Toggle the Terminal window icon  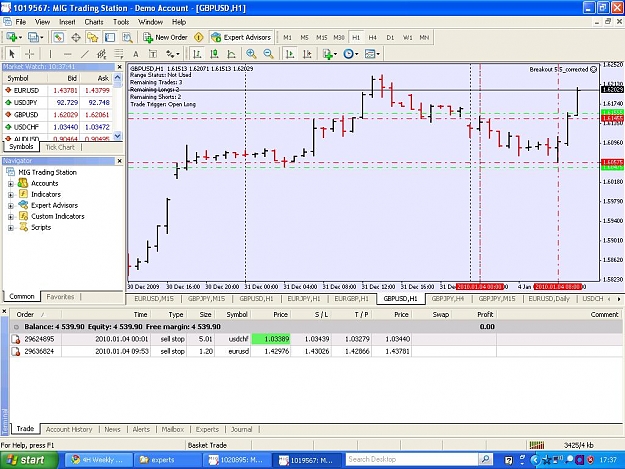tap(110, 37)
